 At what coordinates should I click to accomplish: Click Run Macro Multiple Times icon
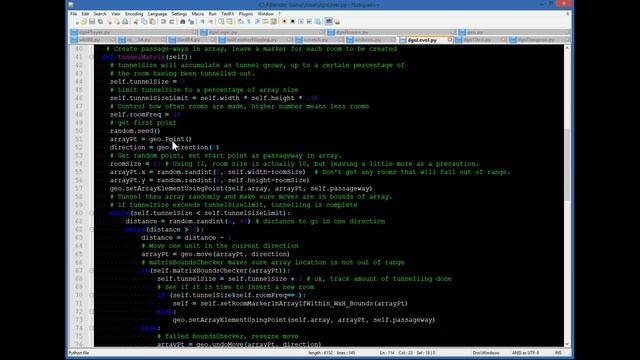pyautogui.click(x=309, y=21)
